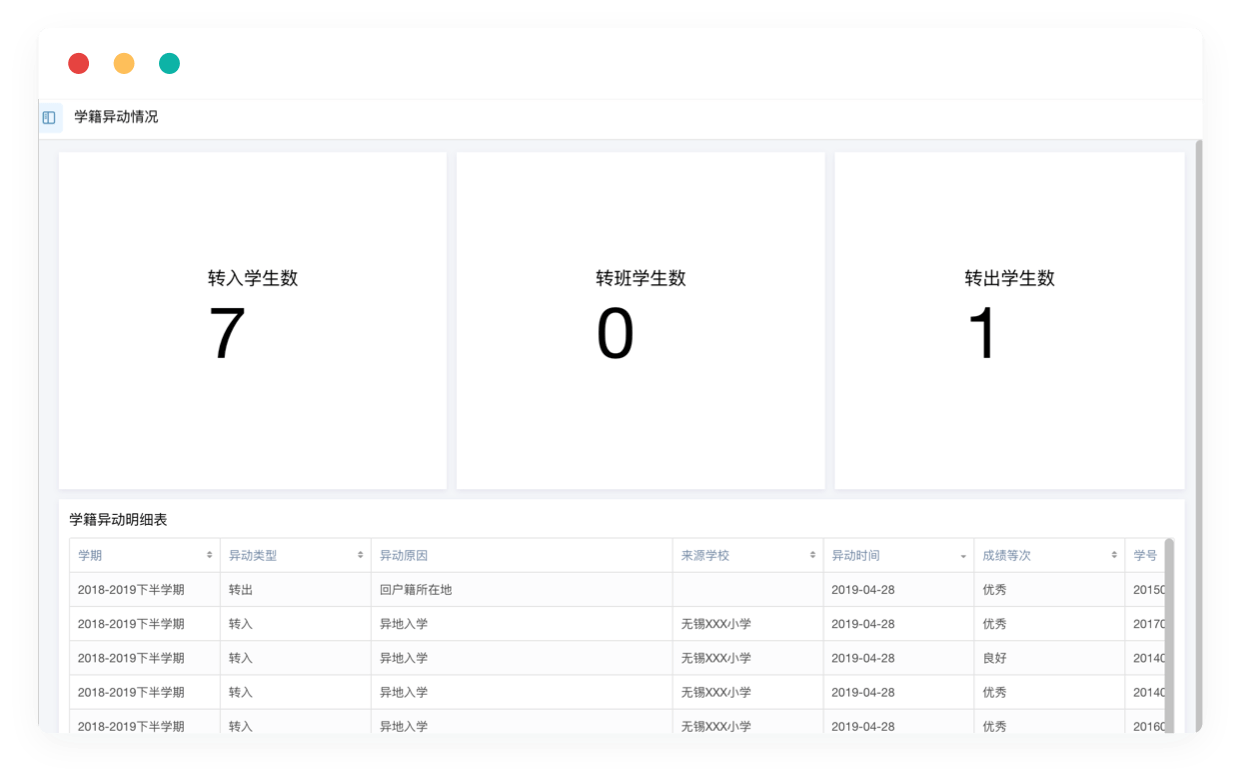Click the yellow minimize window button

124,64
